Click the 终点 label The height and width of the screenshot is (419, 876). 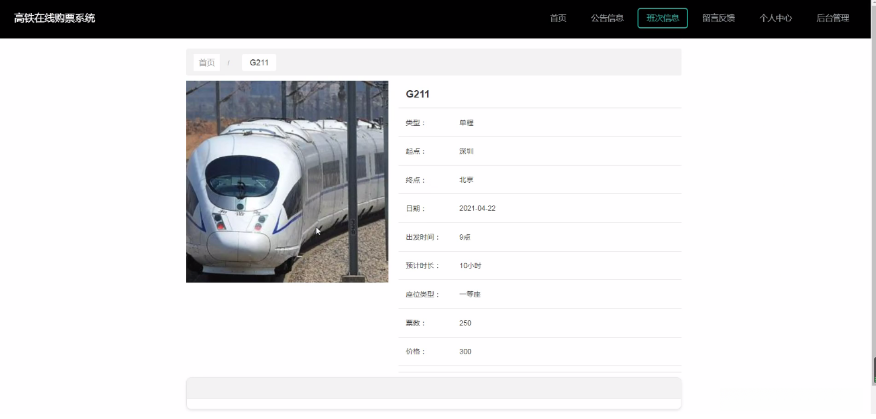[415, 180]
